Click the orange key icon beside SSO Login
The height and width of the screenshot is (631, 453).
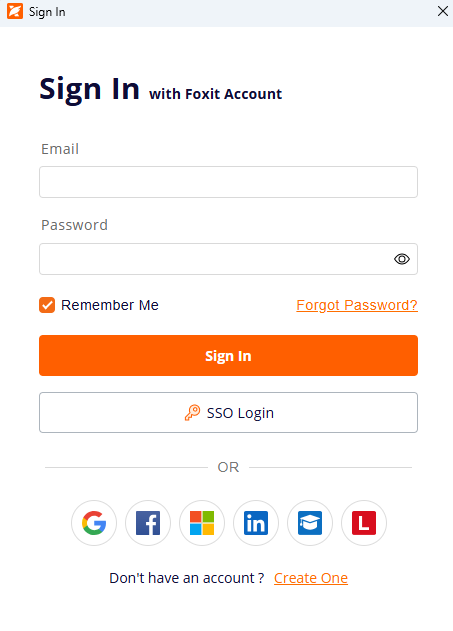coord(192,412)
